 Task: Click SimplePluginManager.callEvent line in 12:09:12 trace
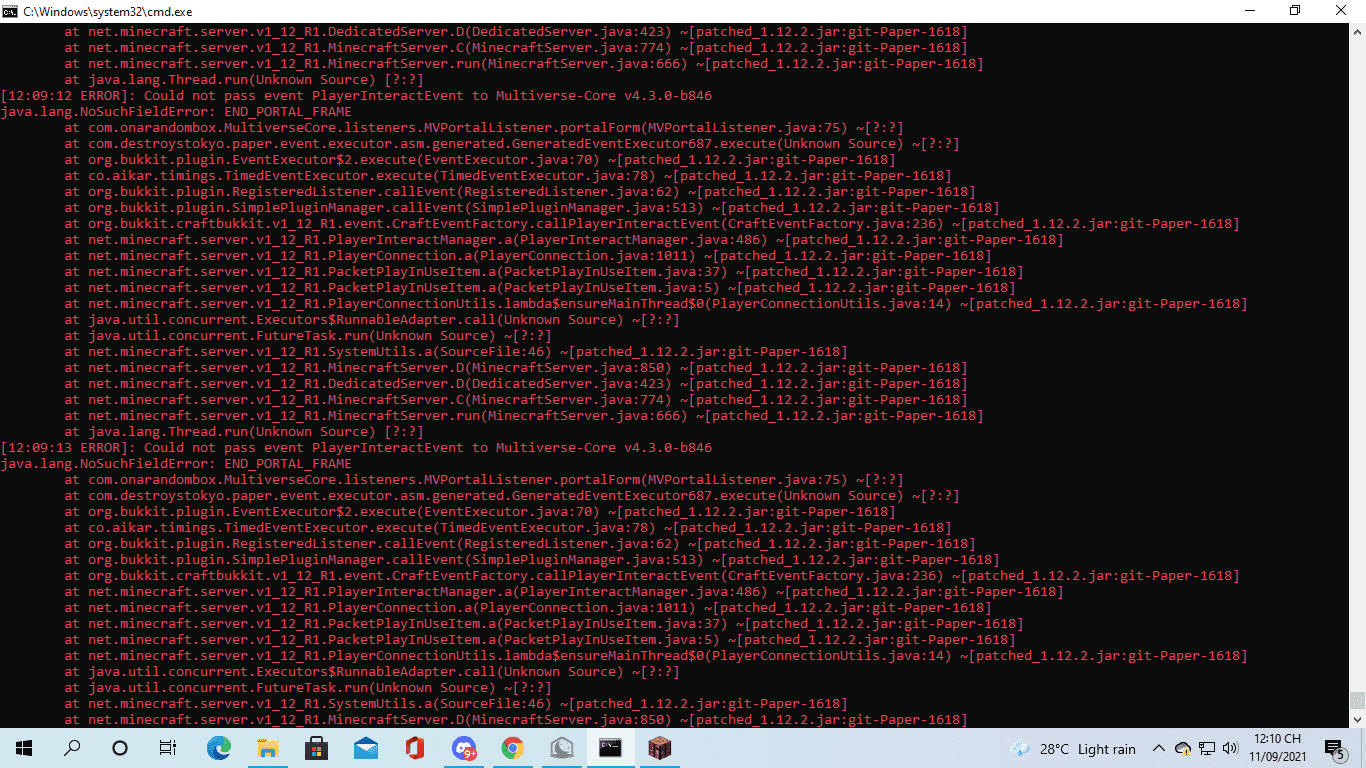click(x=532, y=208)
